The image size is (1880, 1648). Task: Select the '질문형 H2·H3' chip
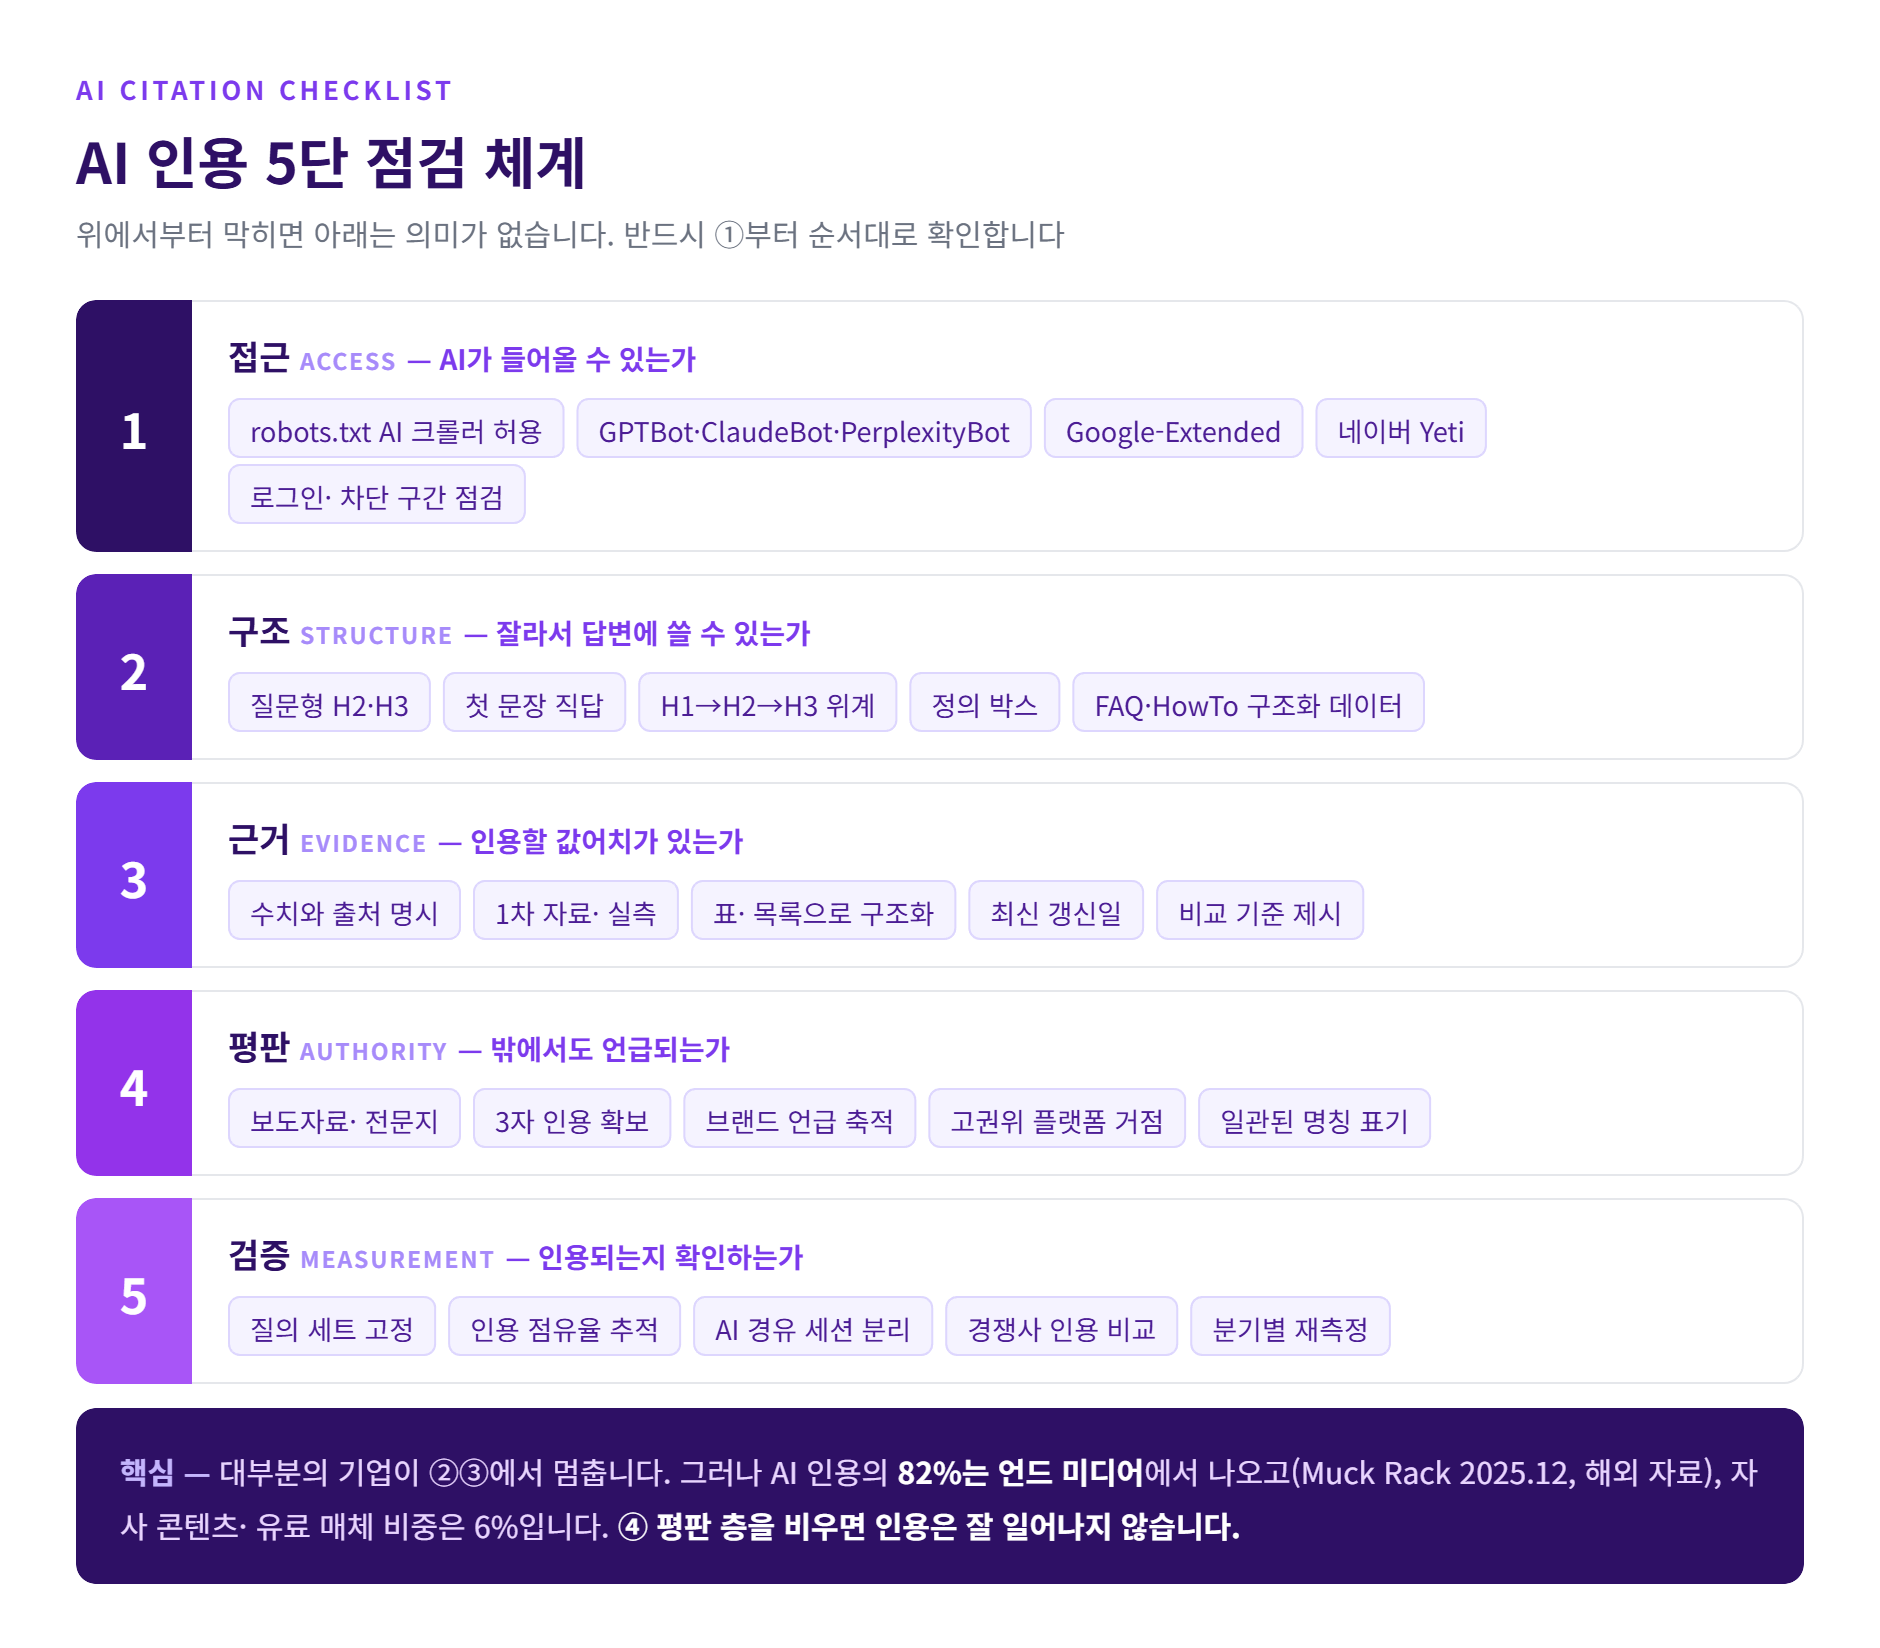[329, 702]
